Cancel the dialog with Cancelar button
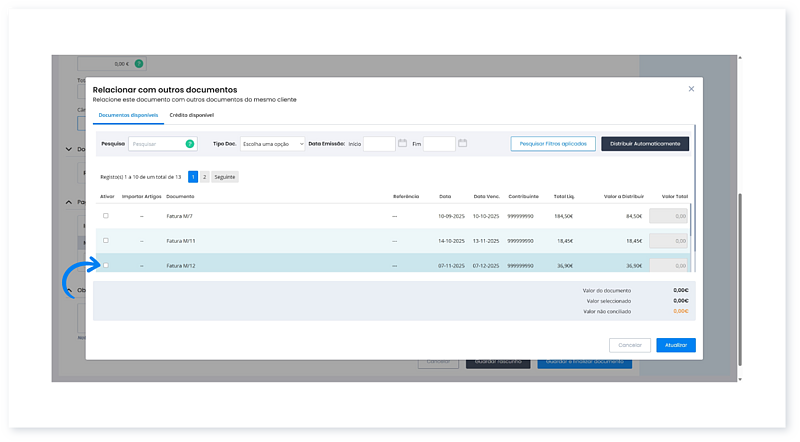The image size is (800, 442). [x=629, y=345]
